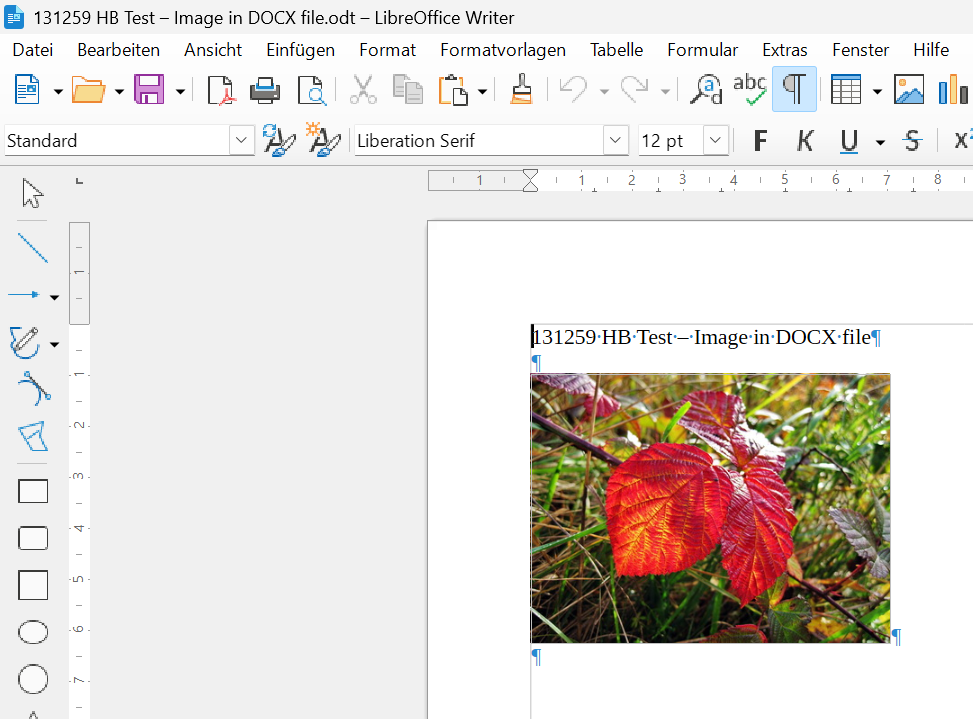Image resolution: width=973 pixels, height=719 pixels.
Task: Toggle formatting marks display
Action: (x=794, y=90)
